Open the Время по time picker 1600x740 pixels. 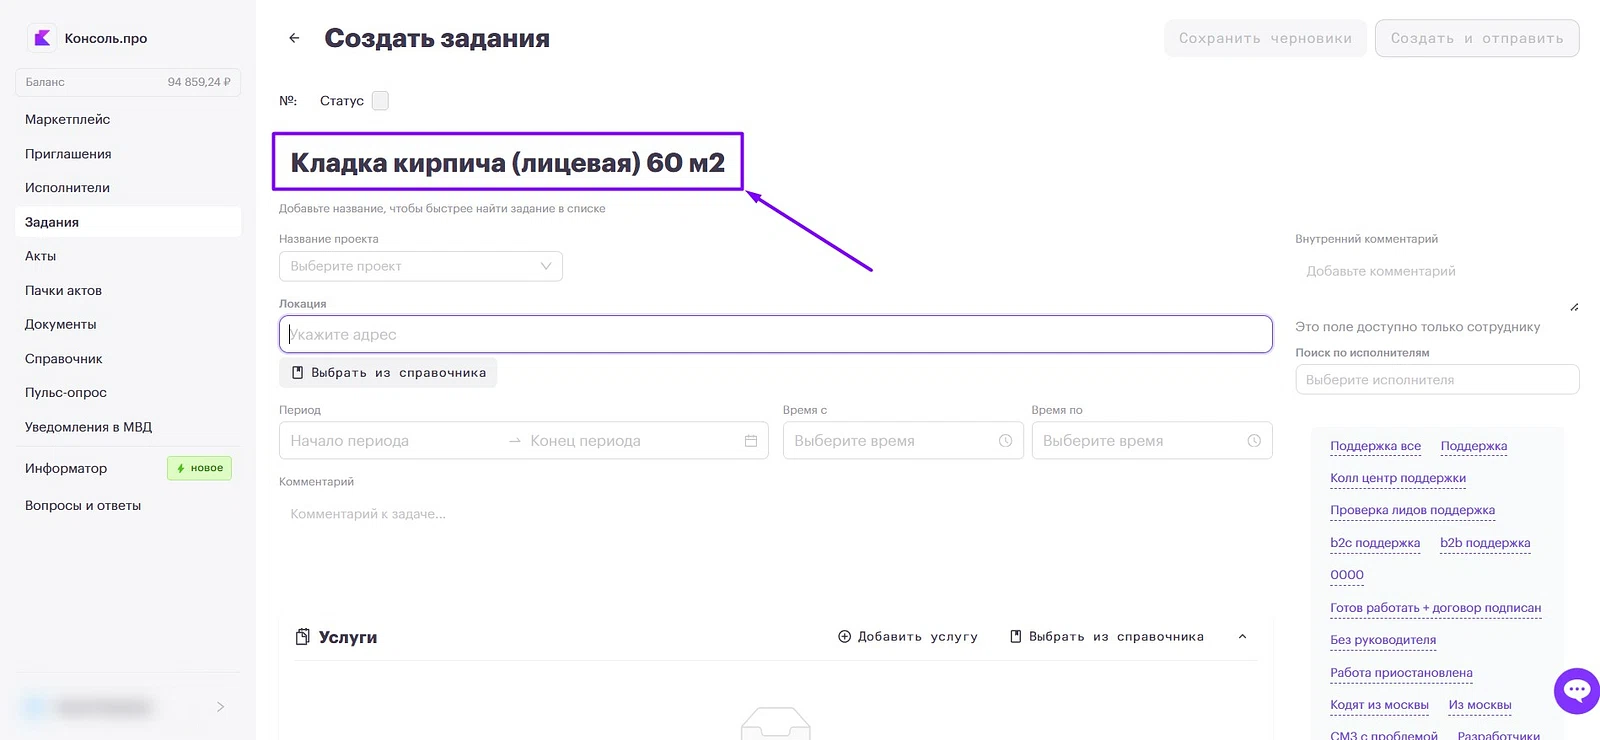1152,441
